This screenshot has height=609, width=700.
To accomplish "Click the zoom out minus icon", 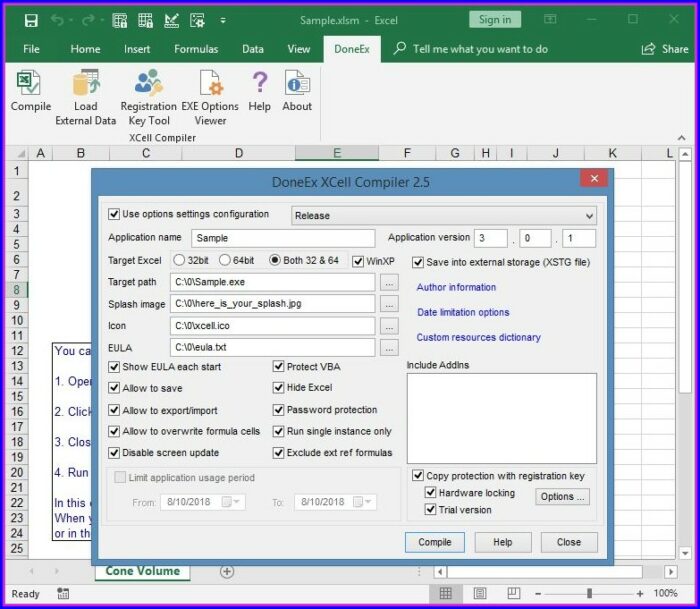I will (538, 593).
